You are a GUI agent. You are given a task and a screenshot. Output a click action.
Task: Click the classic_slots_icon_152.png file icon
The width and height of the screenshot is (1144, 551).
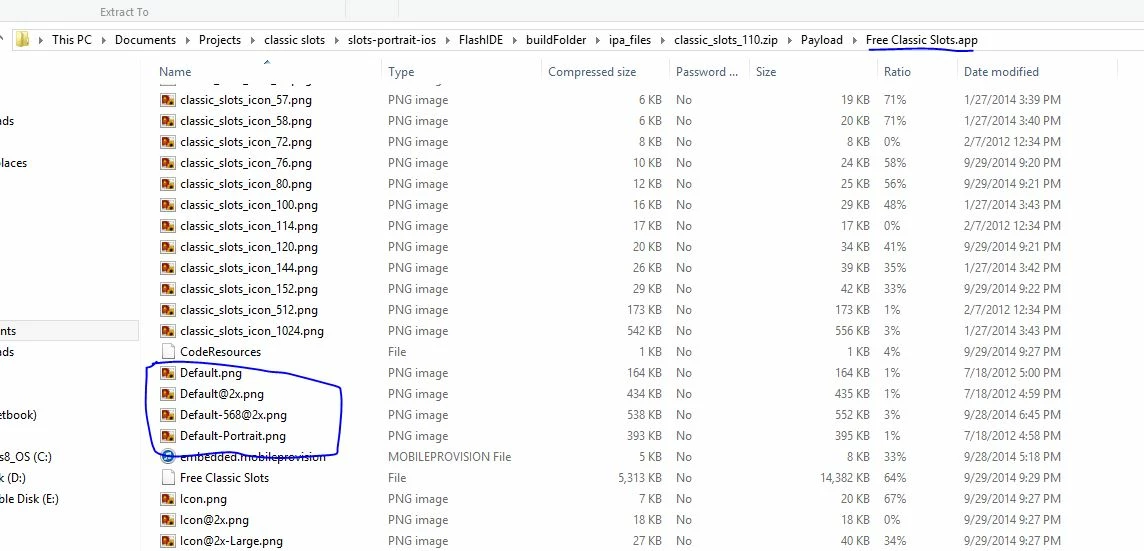pos(168,289)
